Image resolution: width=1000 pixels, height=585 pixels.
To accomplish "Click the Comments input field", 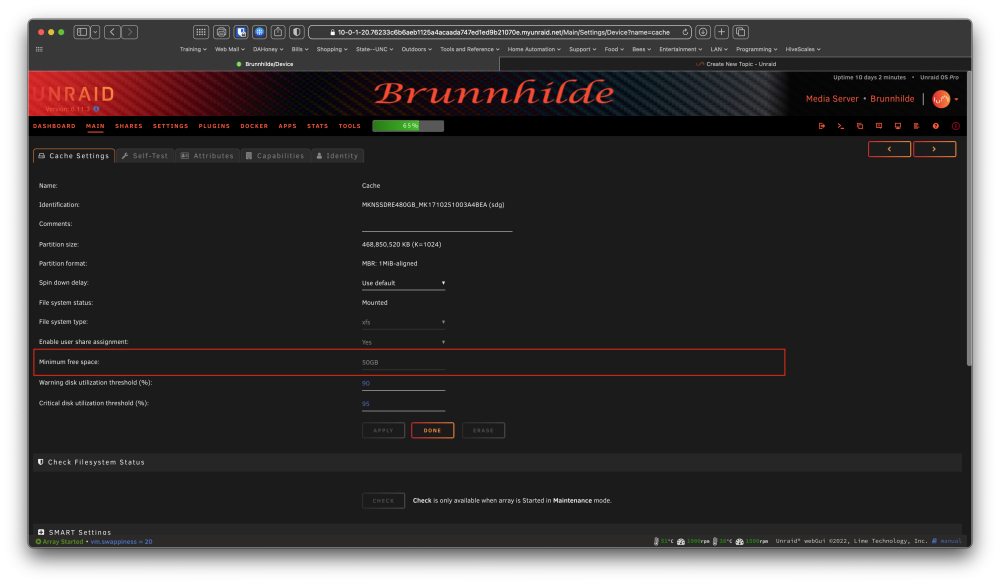I will pyautogui.click(x=437, y=225).
